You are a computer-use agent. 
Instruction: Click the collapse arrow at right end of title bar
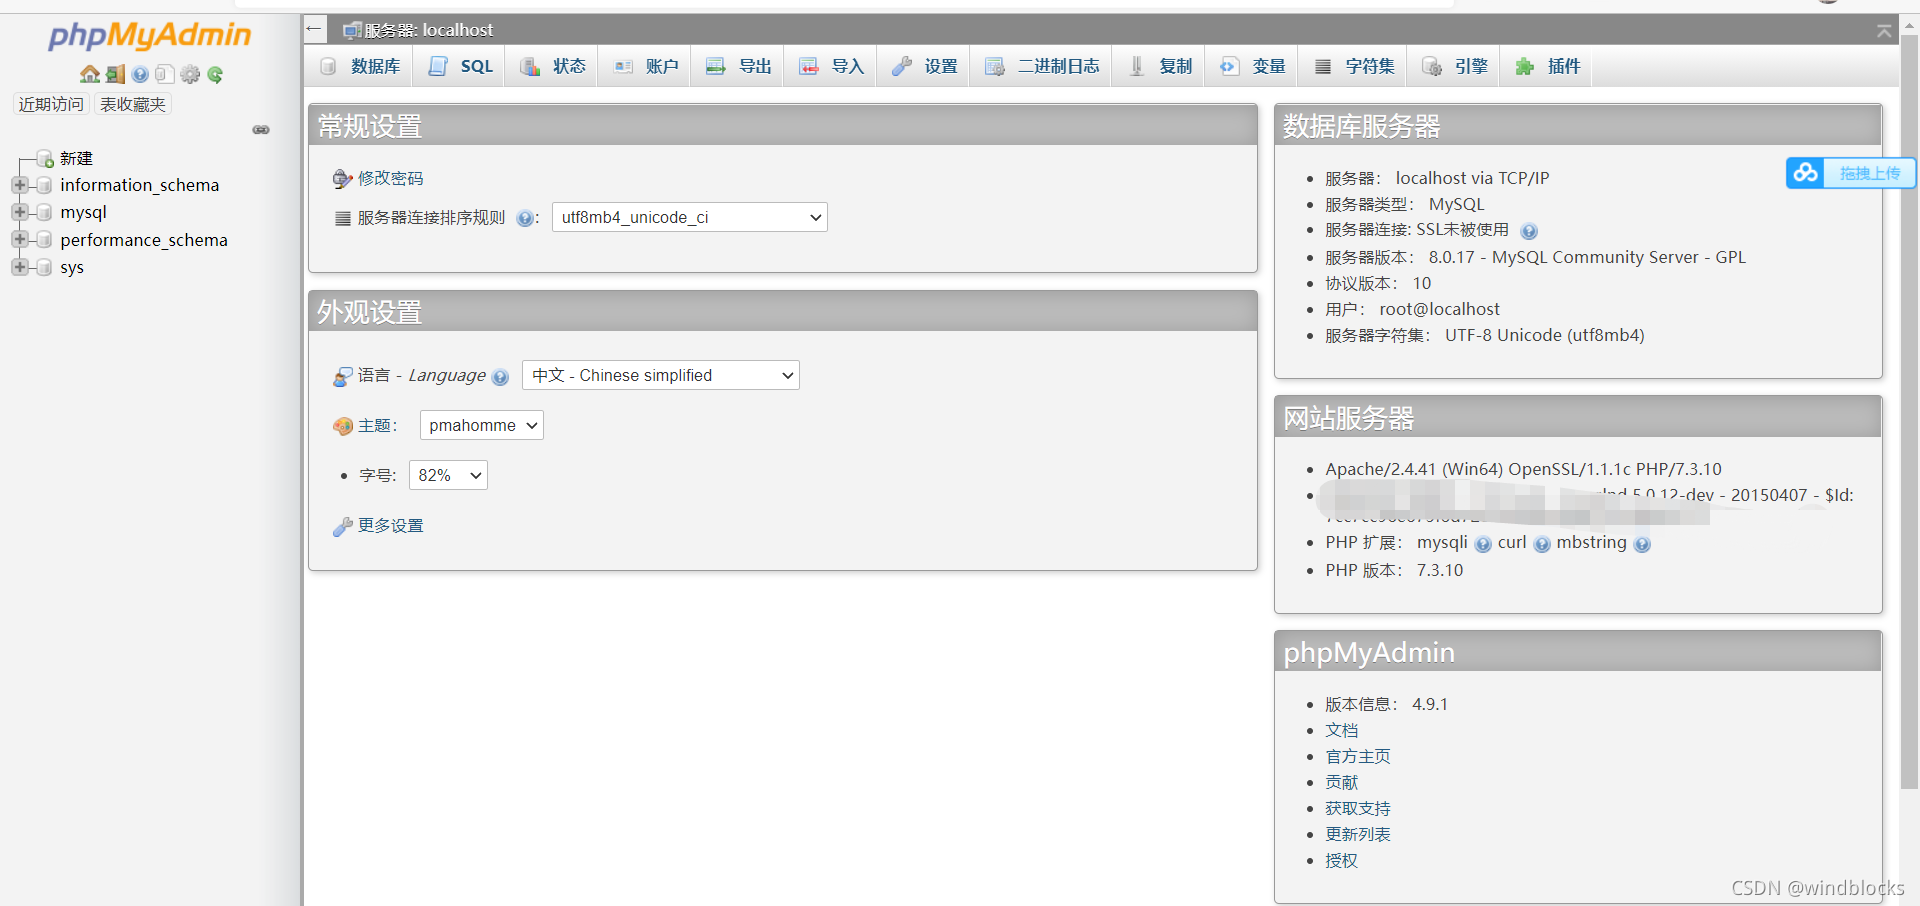(x=1884, y=31)
